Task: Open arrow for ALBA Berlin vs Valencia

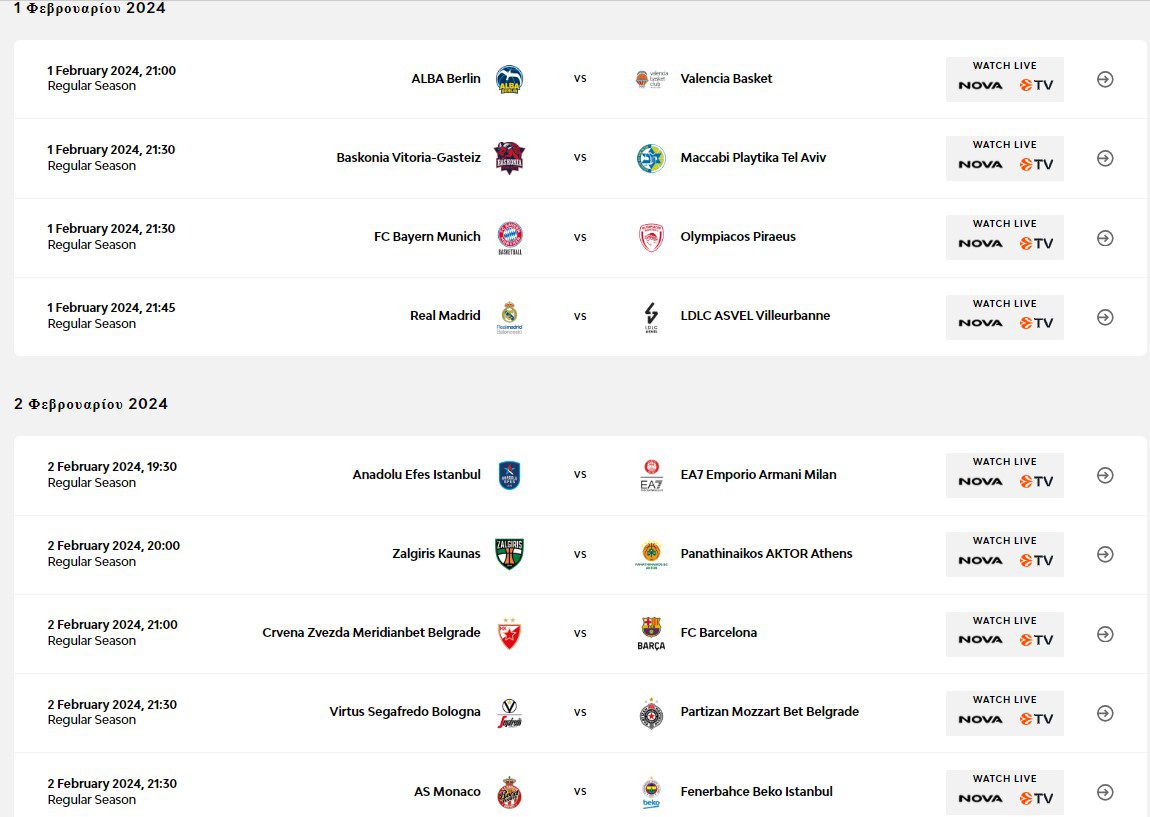Action: tap(1105, 79)
